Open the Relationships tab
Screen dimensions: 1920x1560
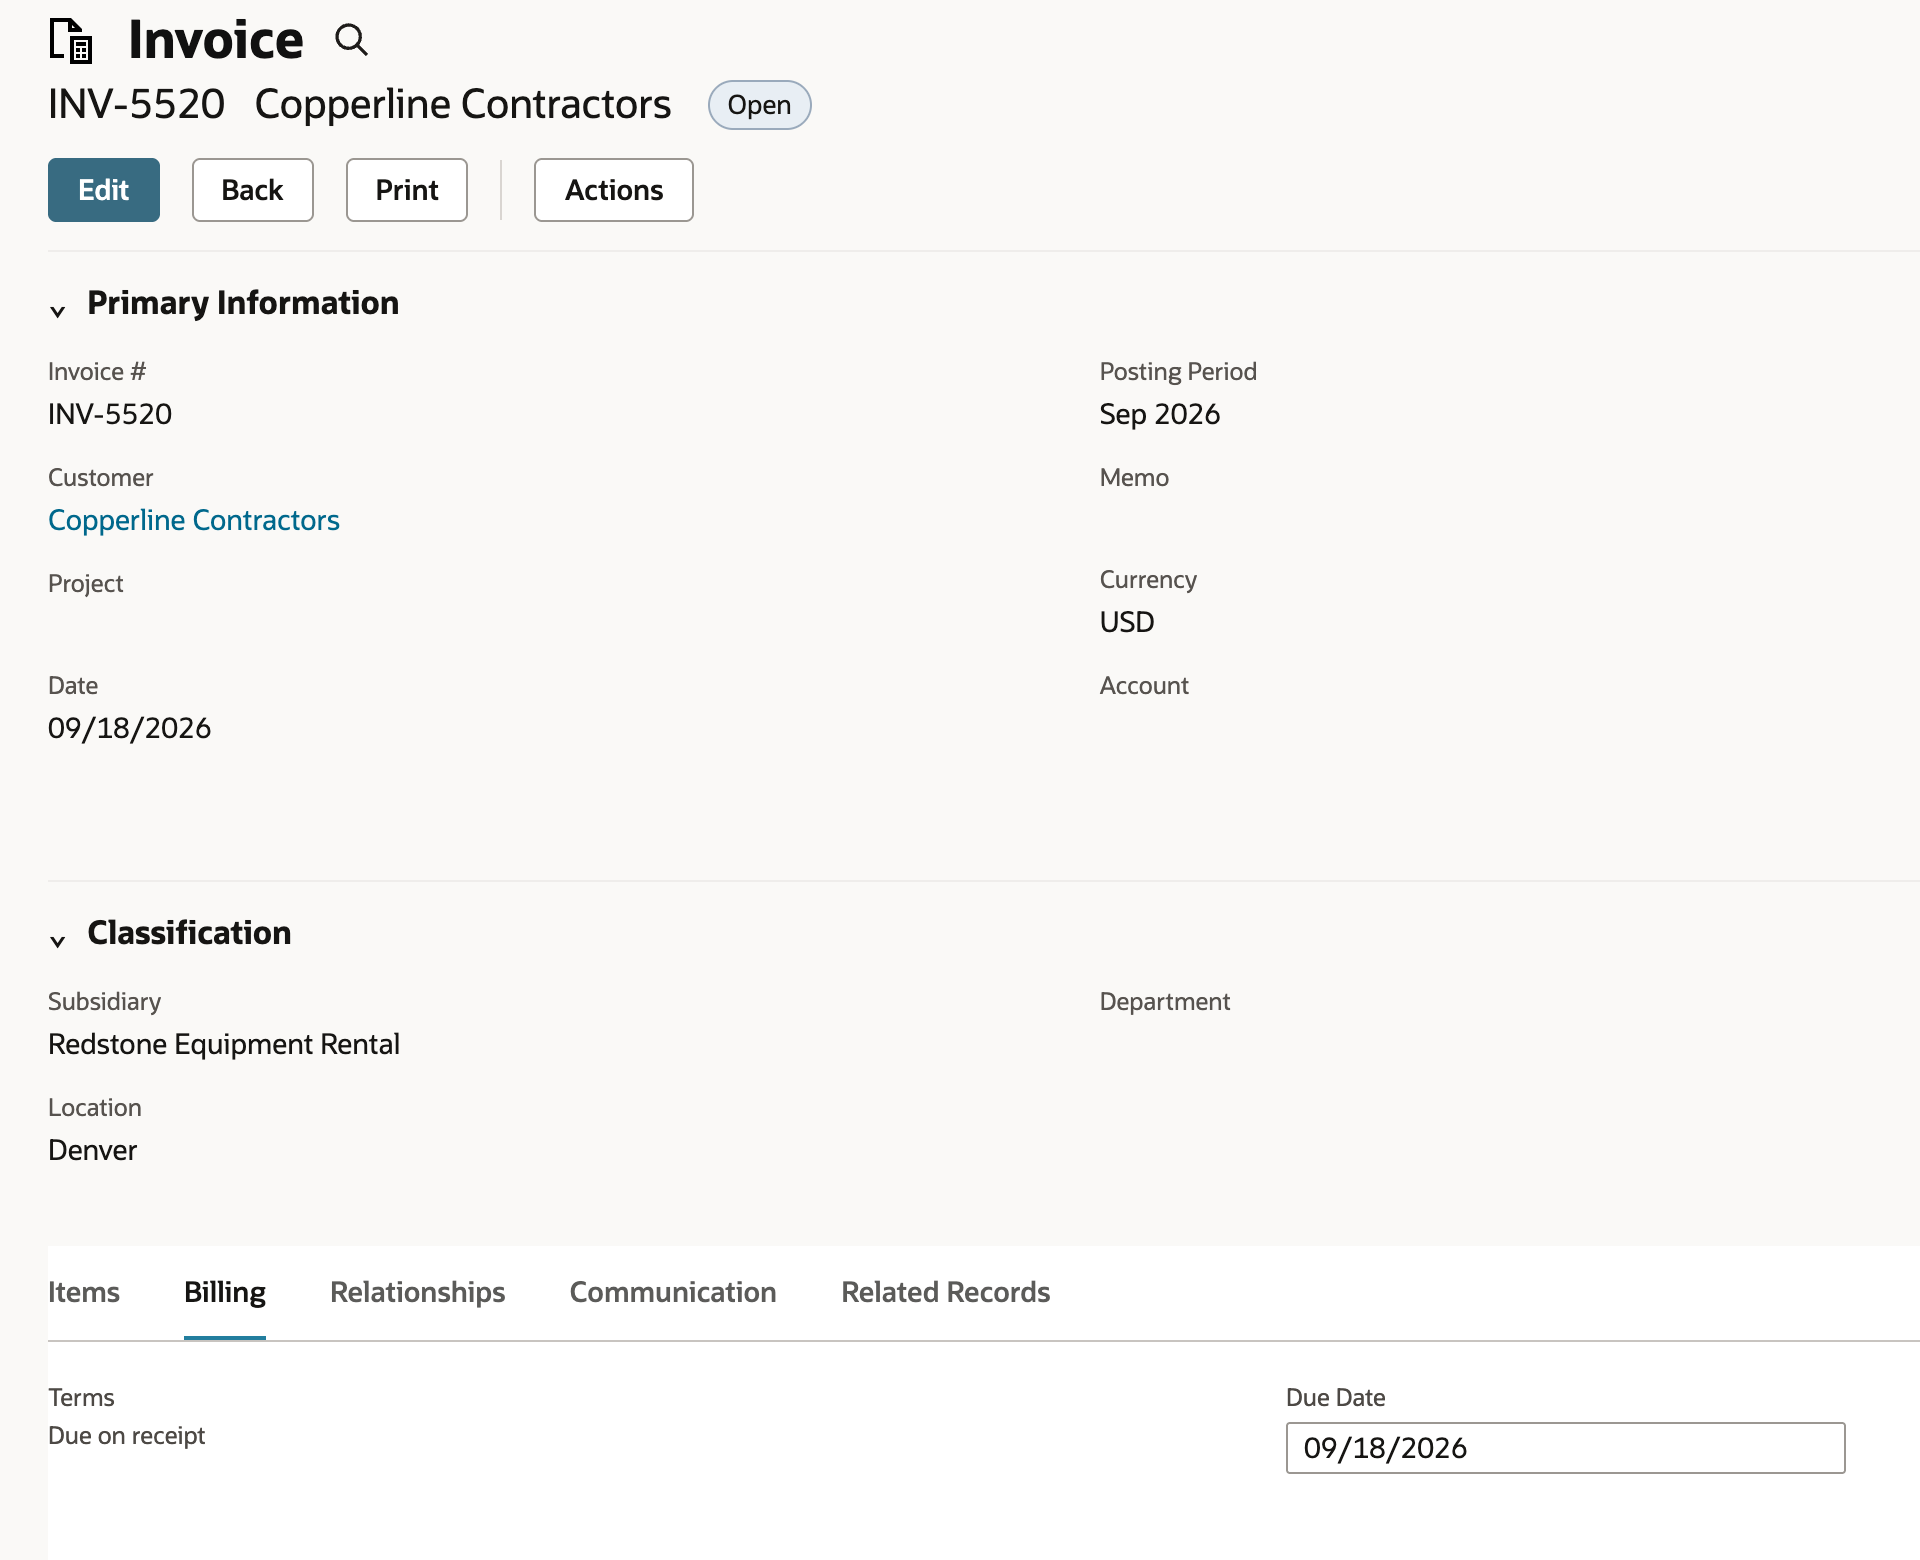(x=418, y=1292)
